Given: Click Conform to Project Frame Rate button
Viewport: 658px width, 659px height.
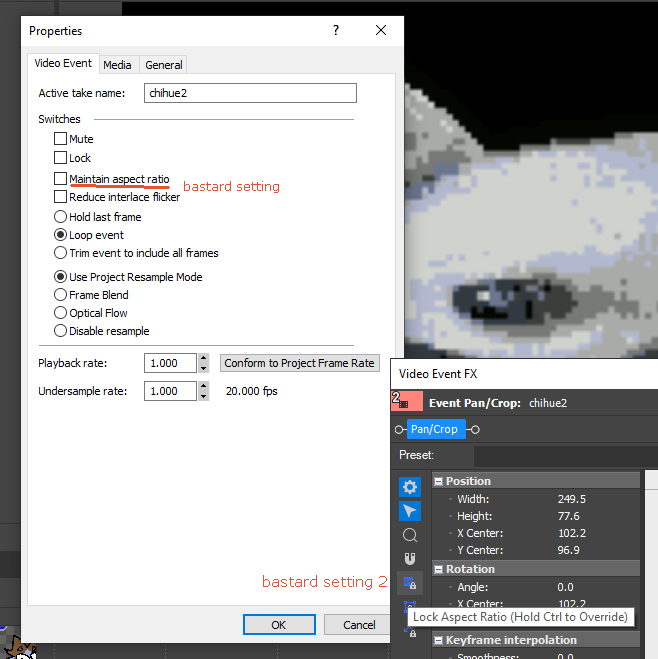Looking at the screenshot, I should pyautogui.click(x=299, y=363).
